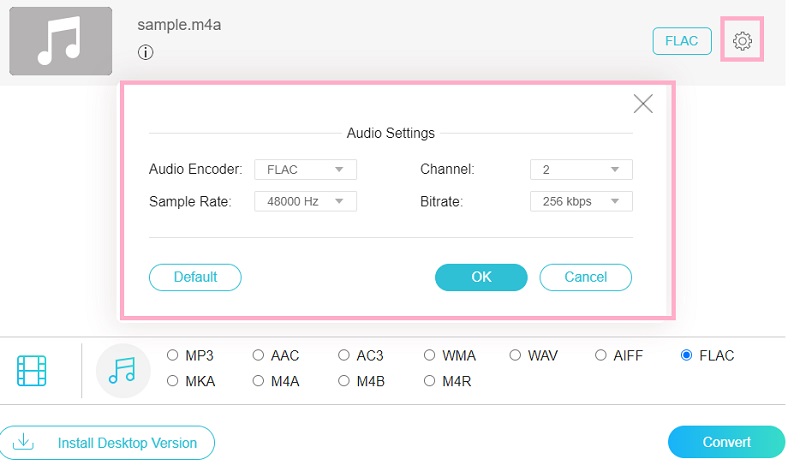
Task: Switch to the video format film icon
Action: tap(32, 371)
